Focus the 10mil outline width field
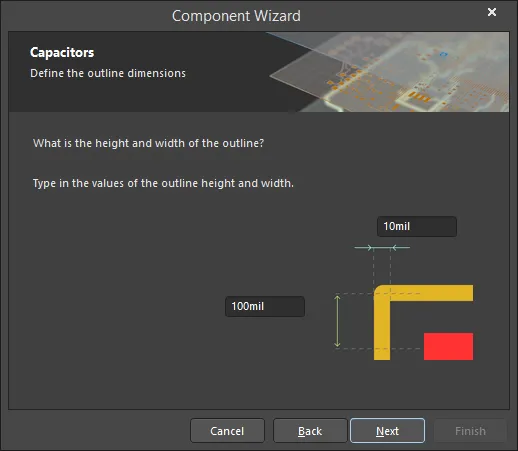Viewport: 518px width, 451px height. click(x=417, y=226)
